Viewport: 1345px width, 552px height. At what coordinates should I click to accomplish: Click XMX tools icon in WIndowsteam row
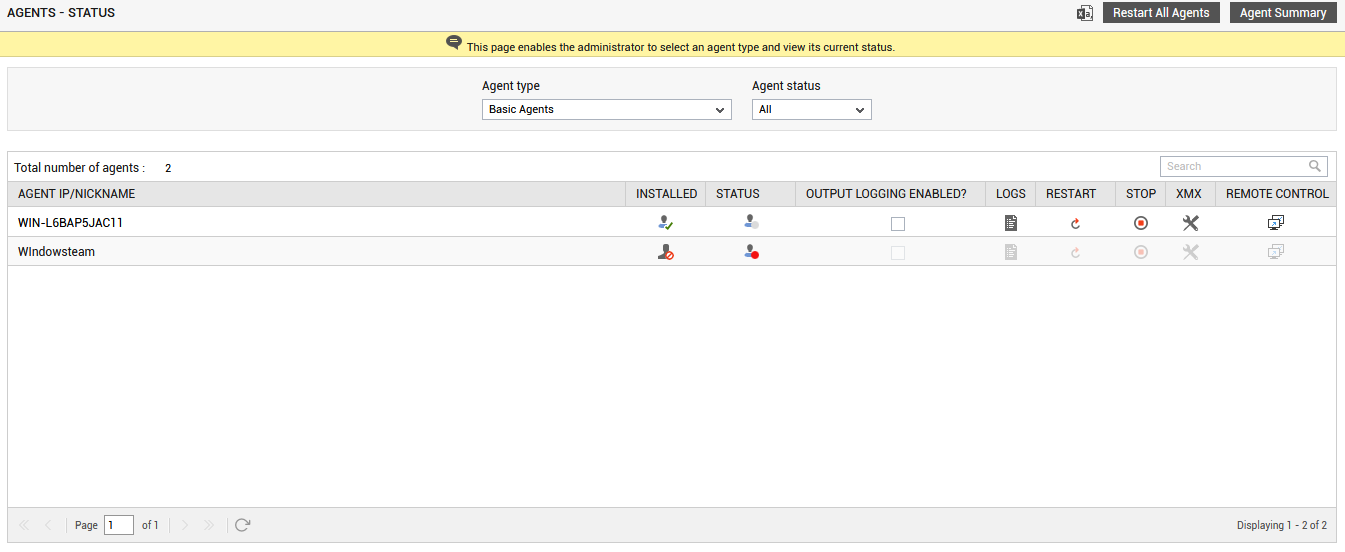pyautogui.click(x=1190, y=252)
